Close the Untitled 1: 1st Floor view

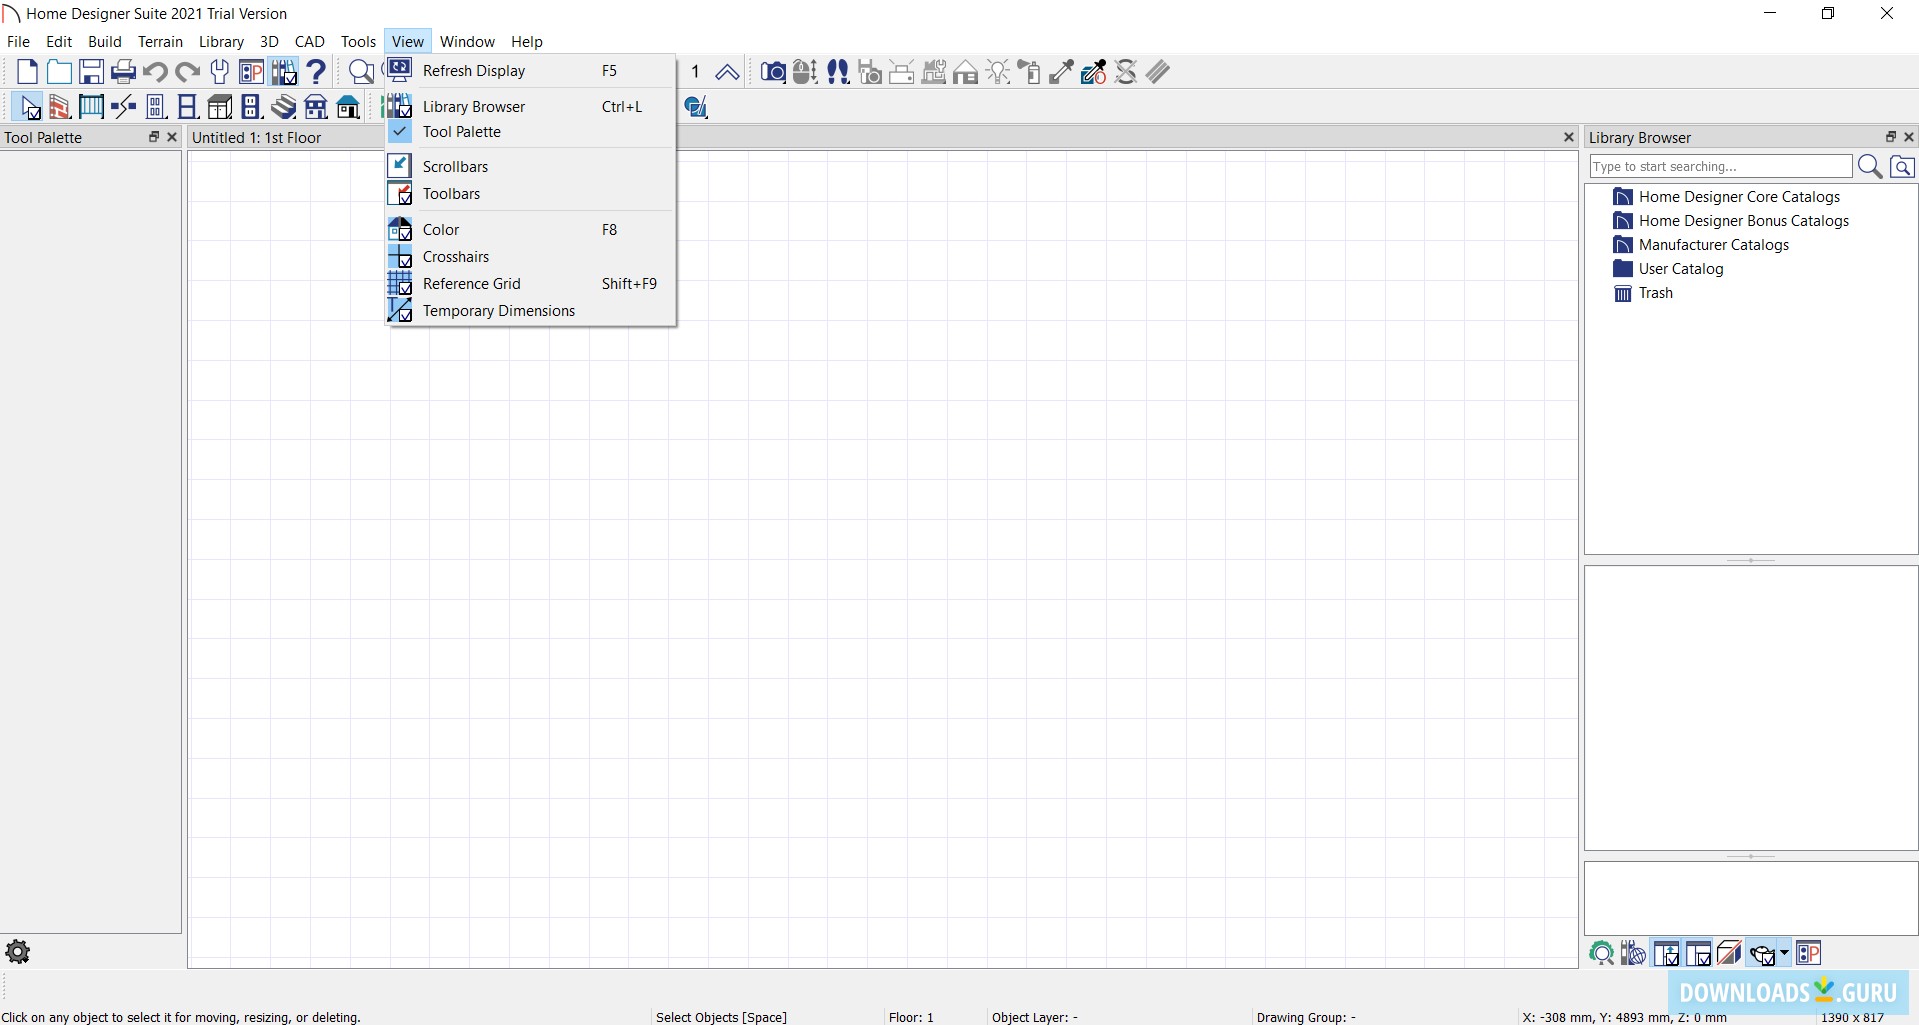pyautogui.click(x=1568, y=138)
